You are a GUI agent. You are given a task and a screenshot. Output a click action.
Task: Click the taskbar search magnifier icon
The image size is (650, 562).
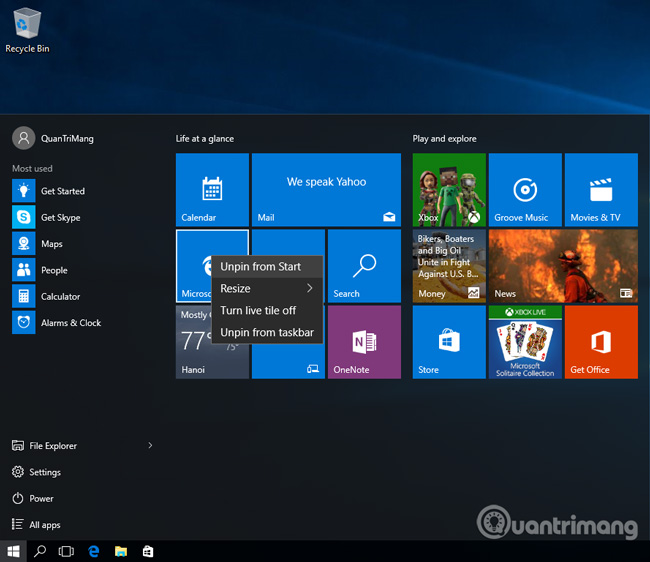40,551
